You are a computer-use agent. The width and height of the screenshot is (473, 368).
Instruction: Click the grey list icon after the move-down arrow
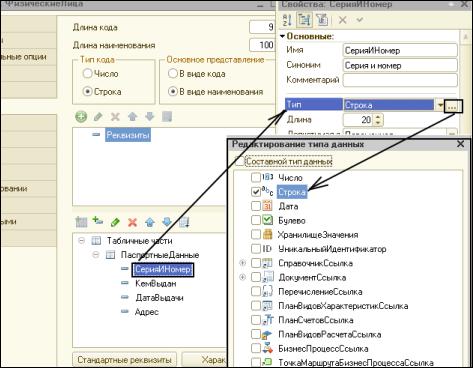(x=167, y=117)
